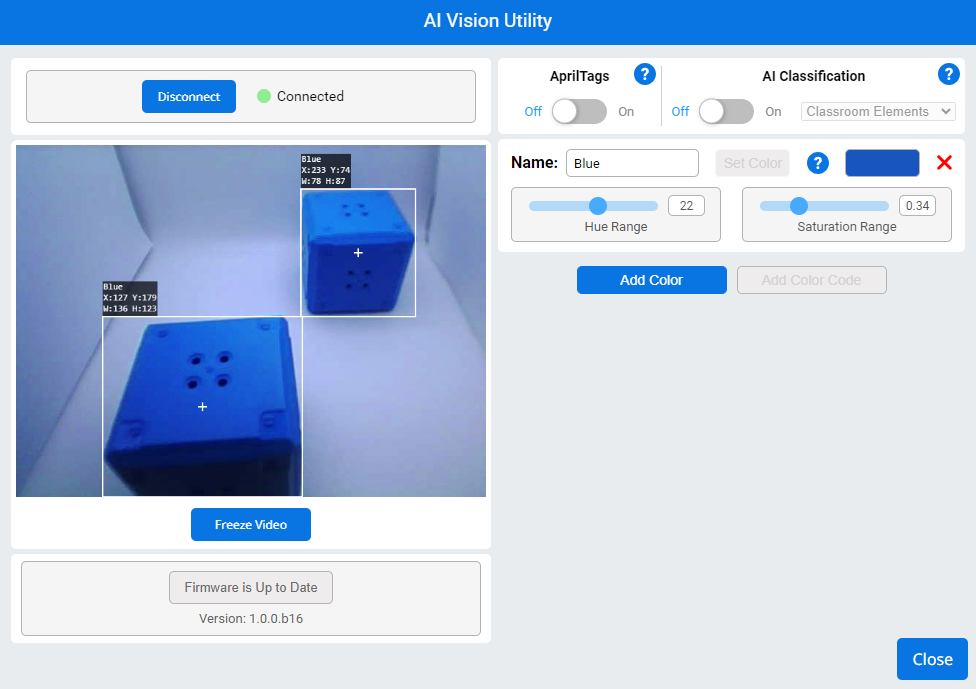Click the Set Color button
The width and height of the screenshot is (976, 689).
coord(752,162)
